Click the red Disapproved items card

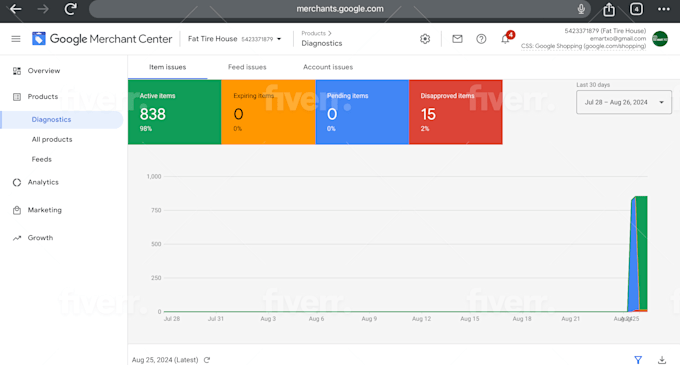point(456,112)
